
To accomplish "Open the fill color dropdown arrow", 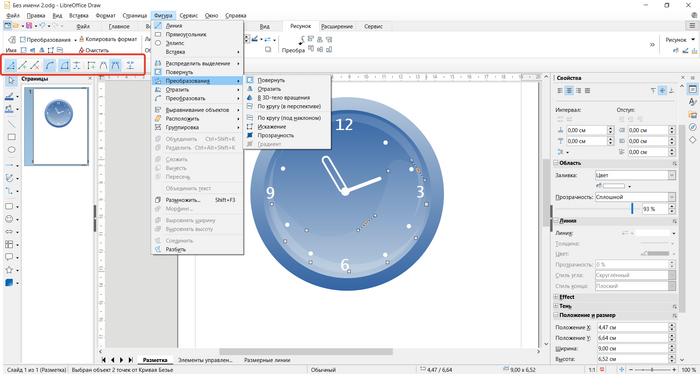I will [629, 186].
